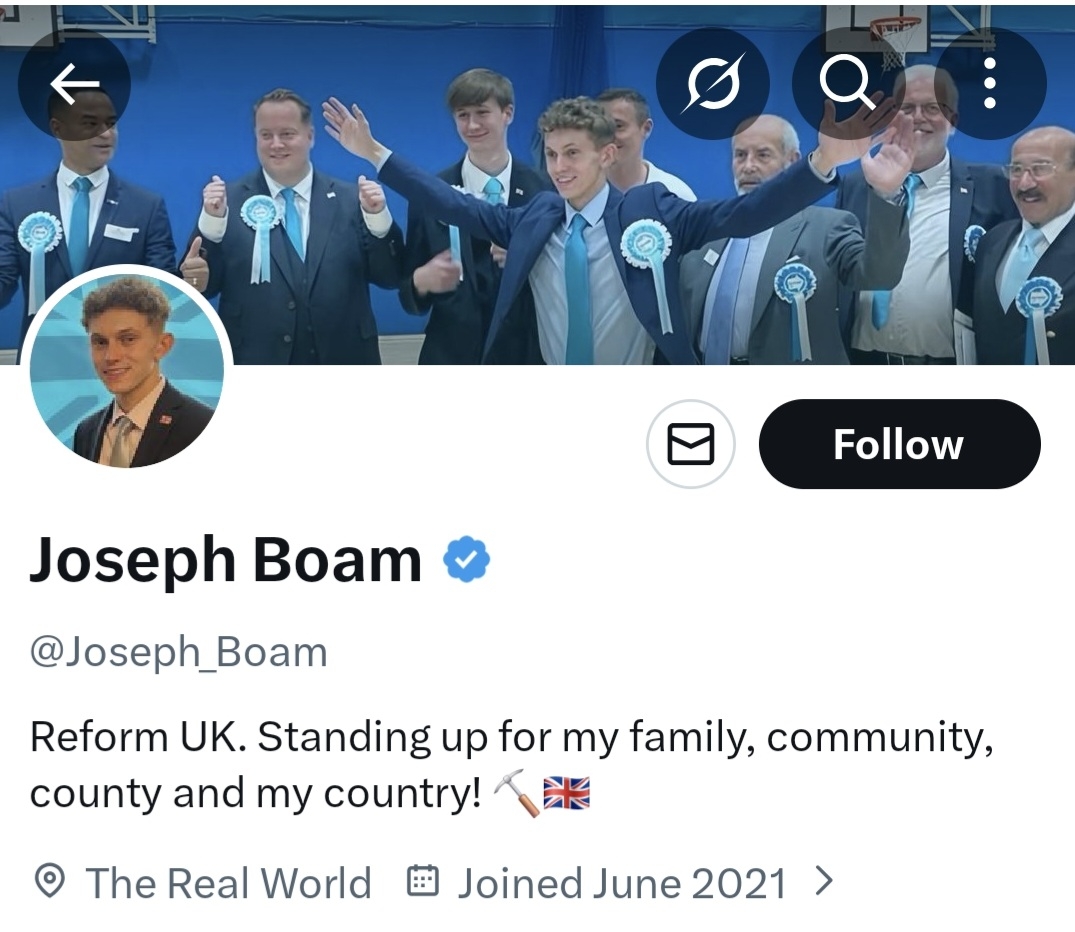Image resolution: width=1075 pixels, height=932 pixels.
Task: Tap the blue verified checkmark badge
Action: click(x=466, y=559)
